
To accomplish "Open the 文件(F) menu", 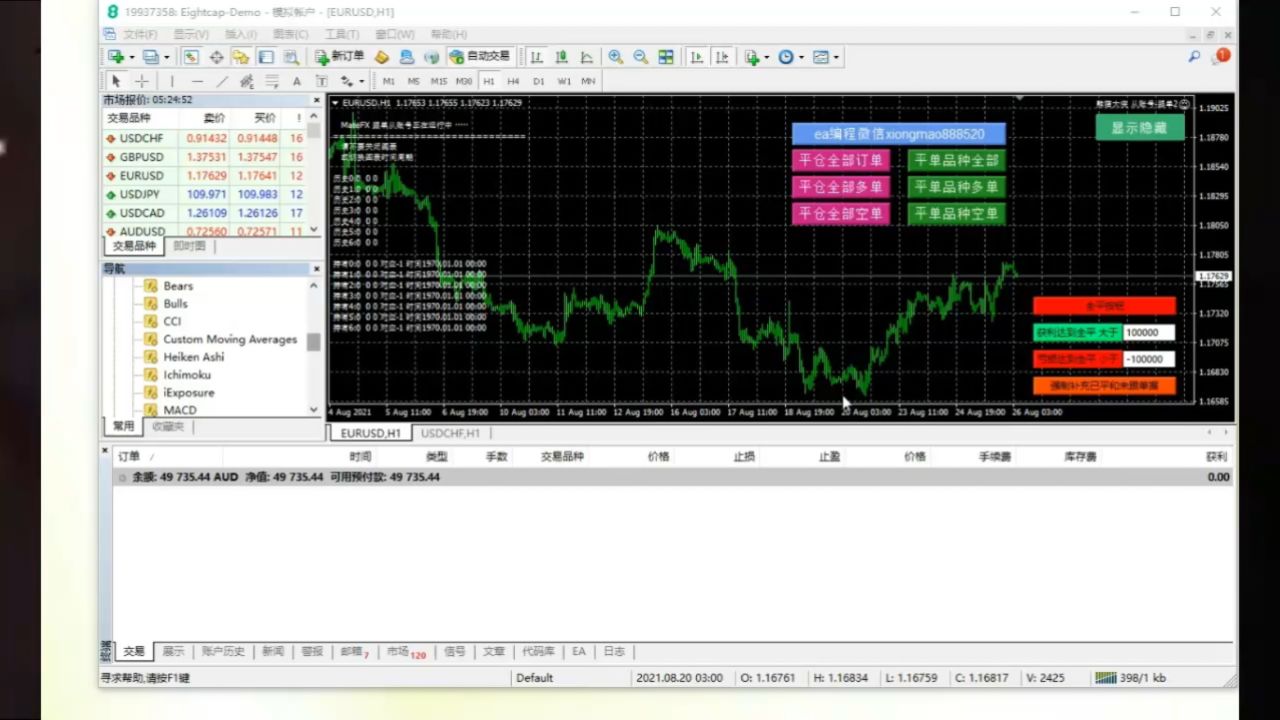I will point(140,34).
